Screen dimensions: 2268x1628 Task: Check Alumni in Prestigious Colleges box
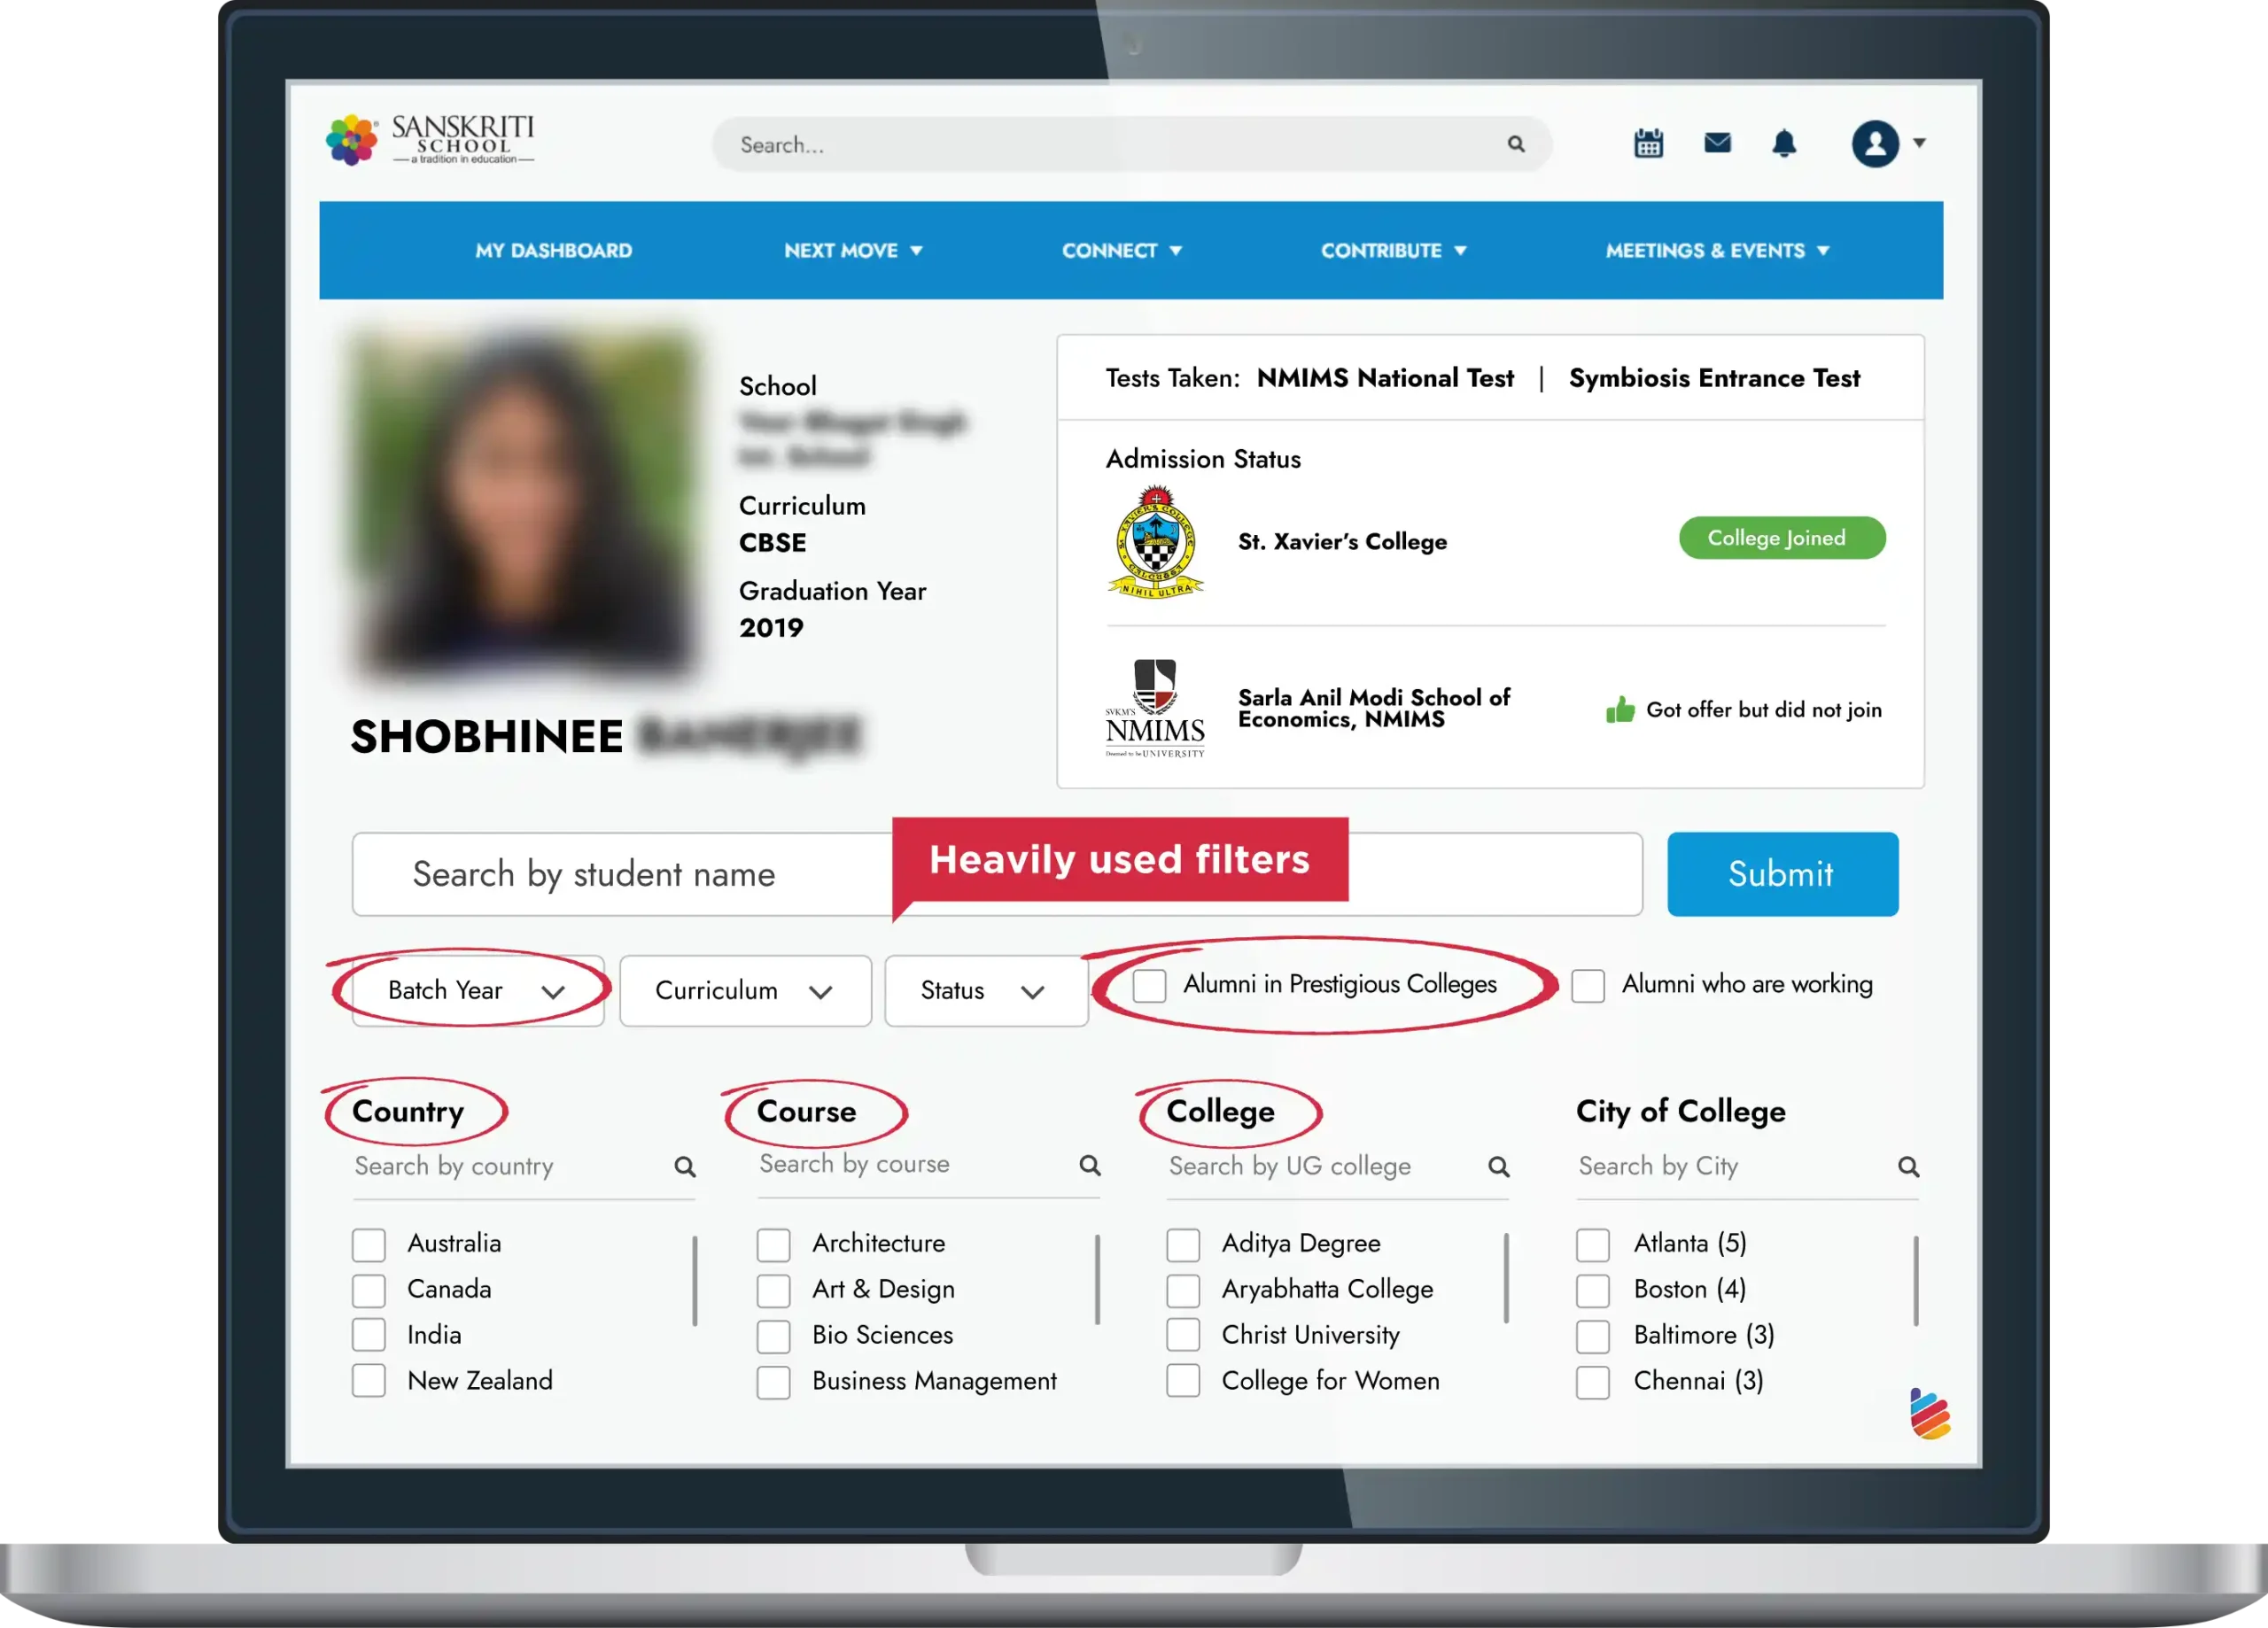1149,986
